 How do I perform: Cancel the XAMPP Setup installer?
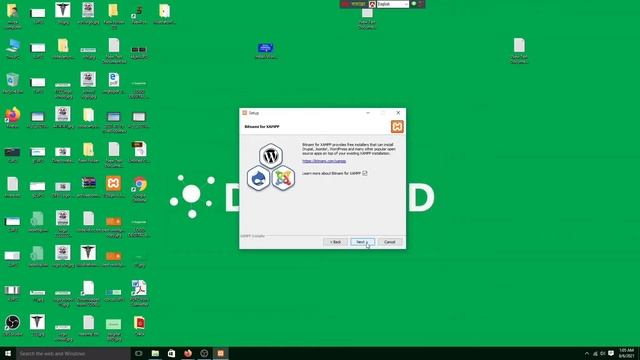coord(390,242)
